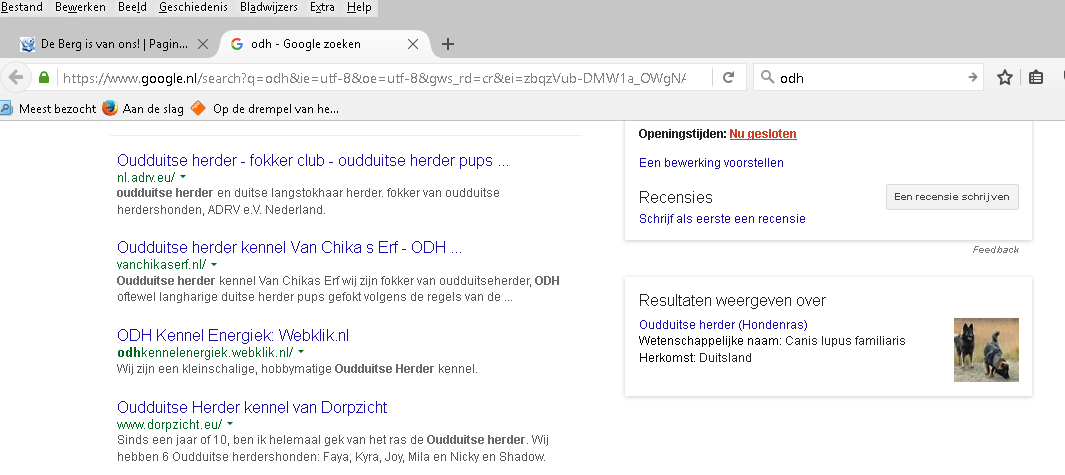Expand dropdown arrow next to nl.adrv.eu/

(183, 177)
